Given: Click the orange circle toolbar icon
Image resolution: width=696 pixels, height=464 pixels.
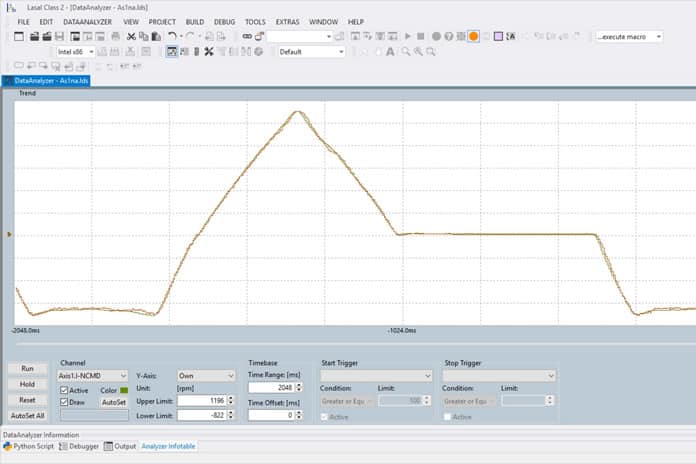Looking at the screenshot, I should [x=474, y=36].
